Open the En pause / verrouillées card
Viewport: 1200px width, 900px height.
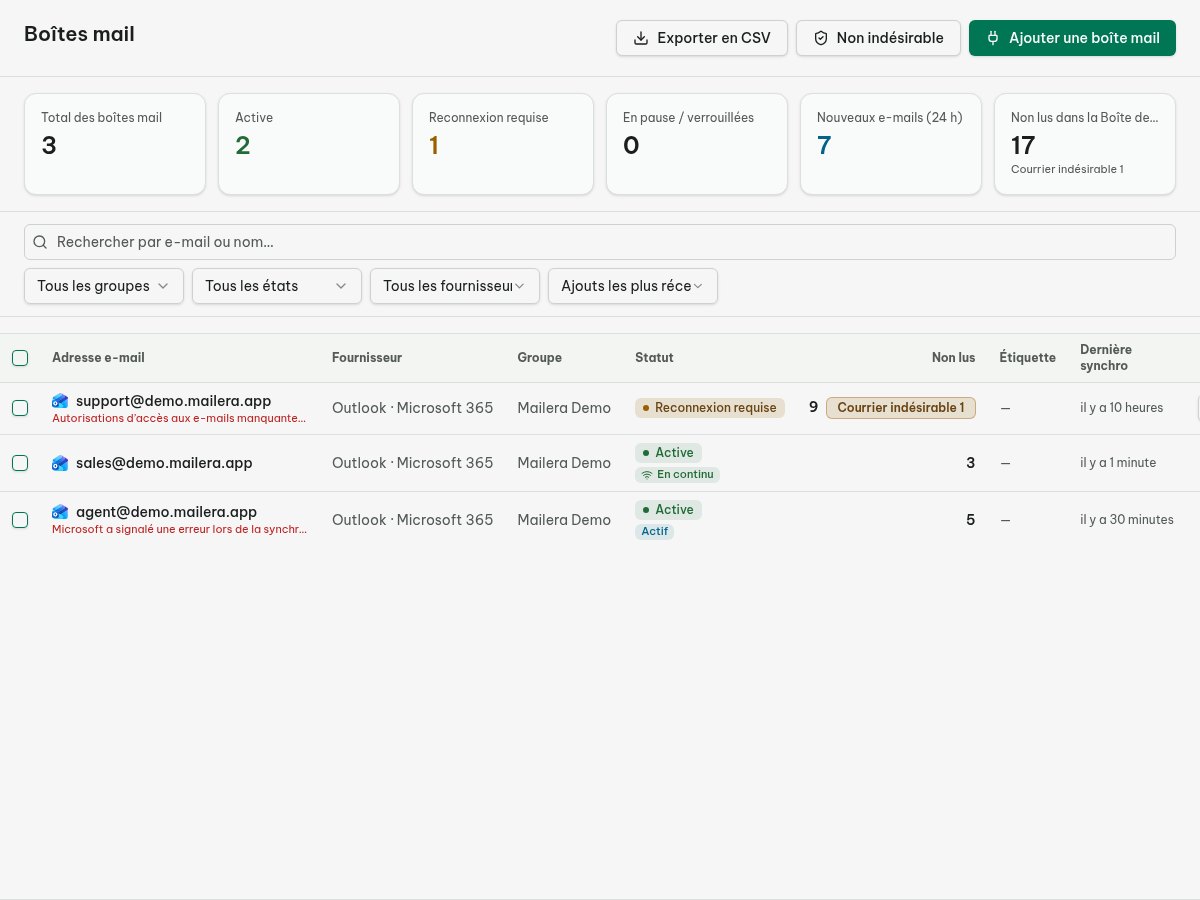[697, 144]
